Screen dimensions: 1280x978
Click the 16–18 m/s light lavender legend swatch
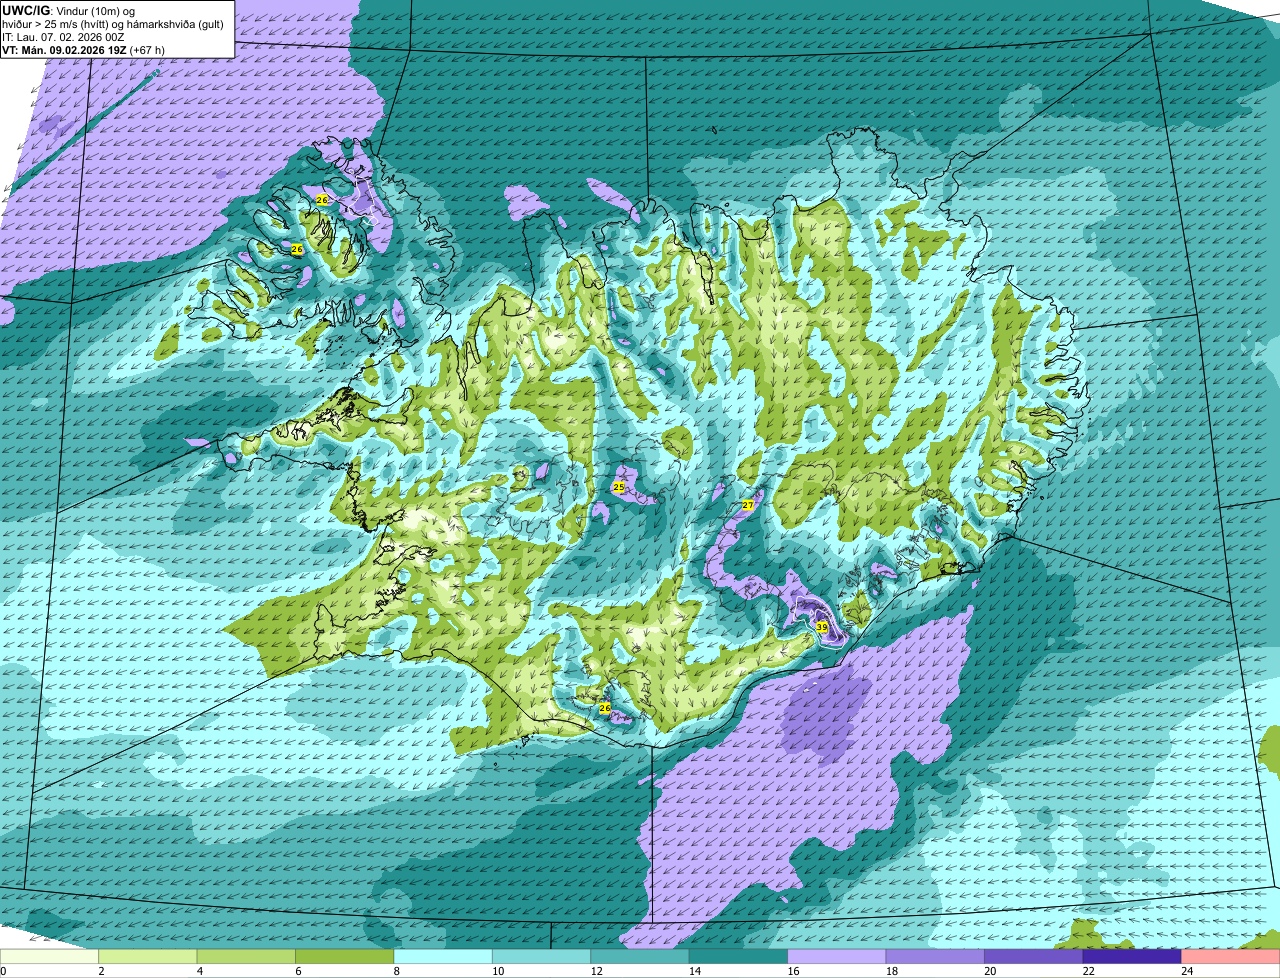(837, 956)
